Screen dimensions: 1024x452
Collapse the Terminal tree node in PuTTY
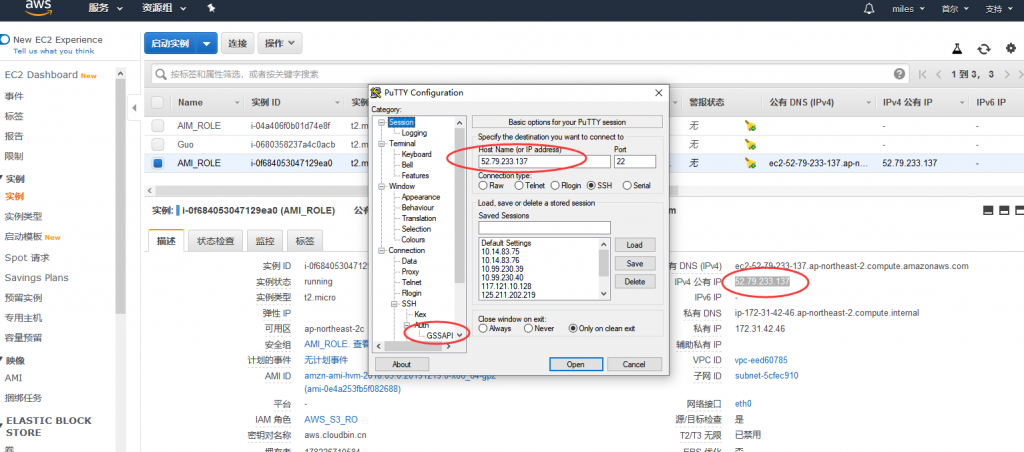point(381,143)
